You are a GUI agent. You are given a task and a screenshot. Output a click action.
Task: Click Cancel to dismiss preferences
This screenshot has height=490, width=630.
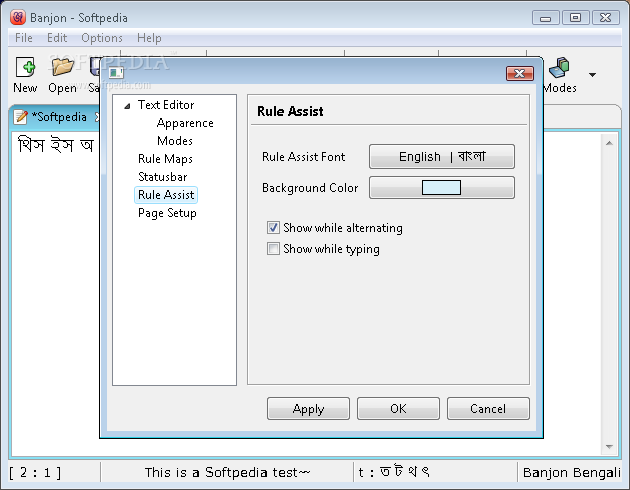(488, 408)
